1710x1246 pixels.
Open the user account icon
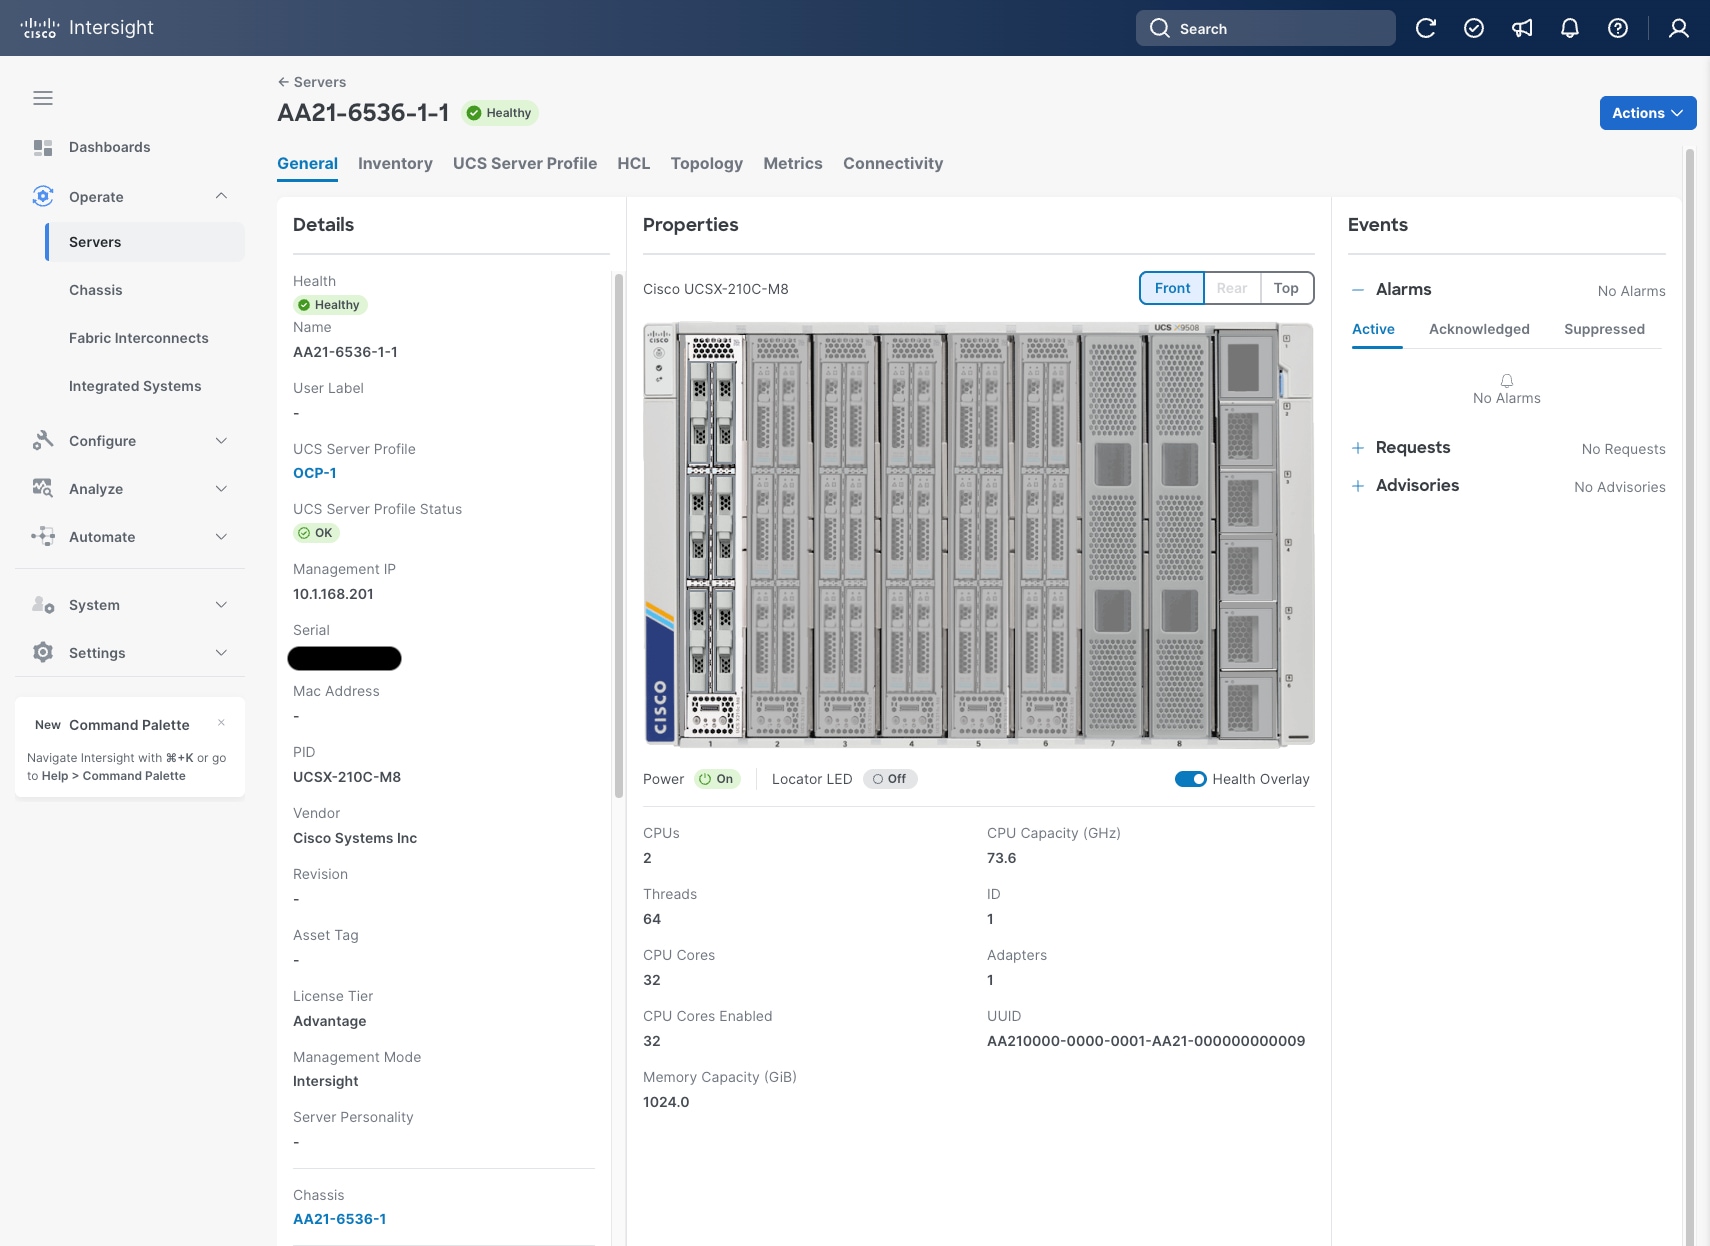(1676, 28)
